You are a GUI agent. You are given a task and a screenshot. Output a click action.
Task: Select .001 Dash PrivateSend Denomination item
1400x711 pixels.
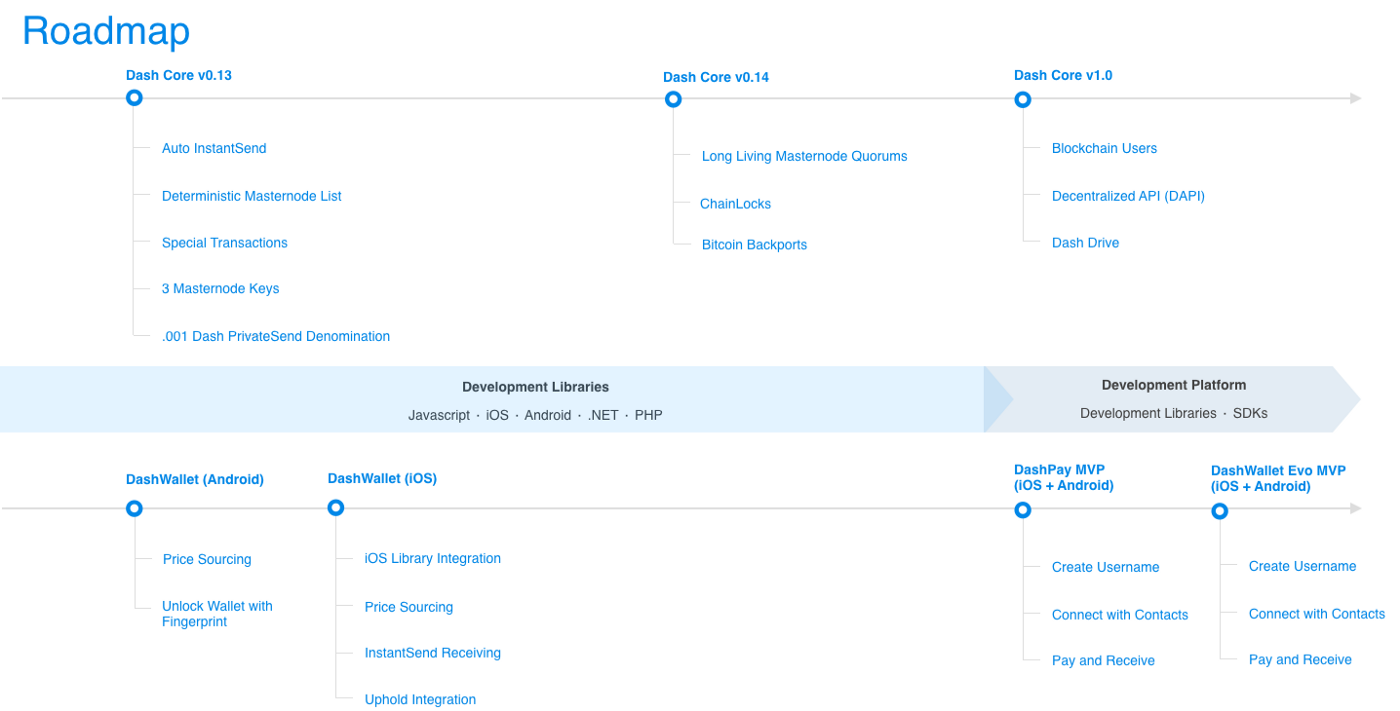276,336
